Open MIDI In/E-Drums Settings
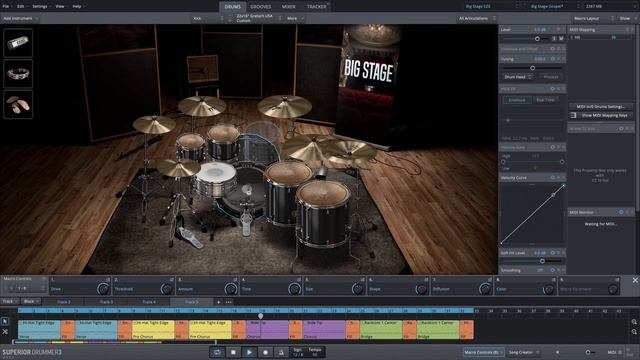The image size is (640, 360). [x=601, y=107]
